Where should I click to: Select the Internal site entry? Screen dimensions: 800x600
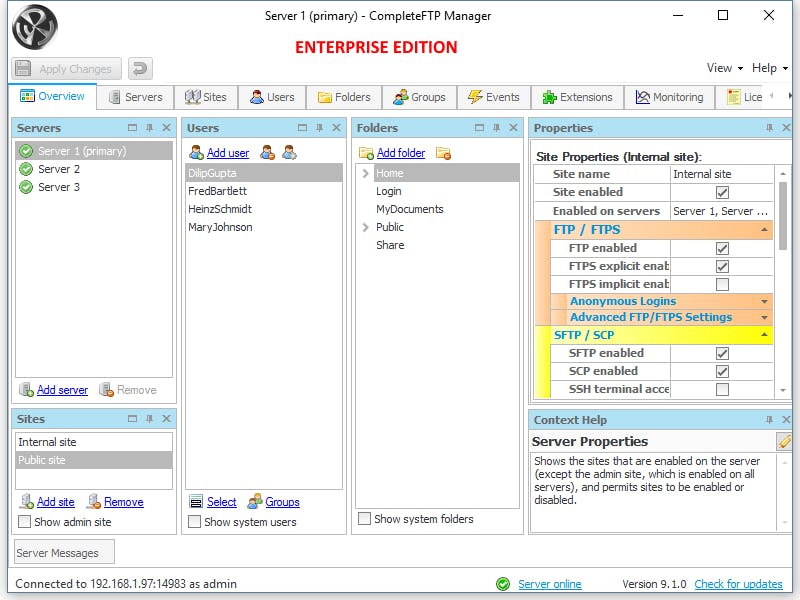pos(94,442)
